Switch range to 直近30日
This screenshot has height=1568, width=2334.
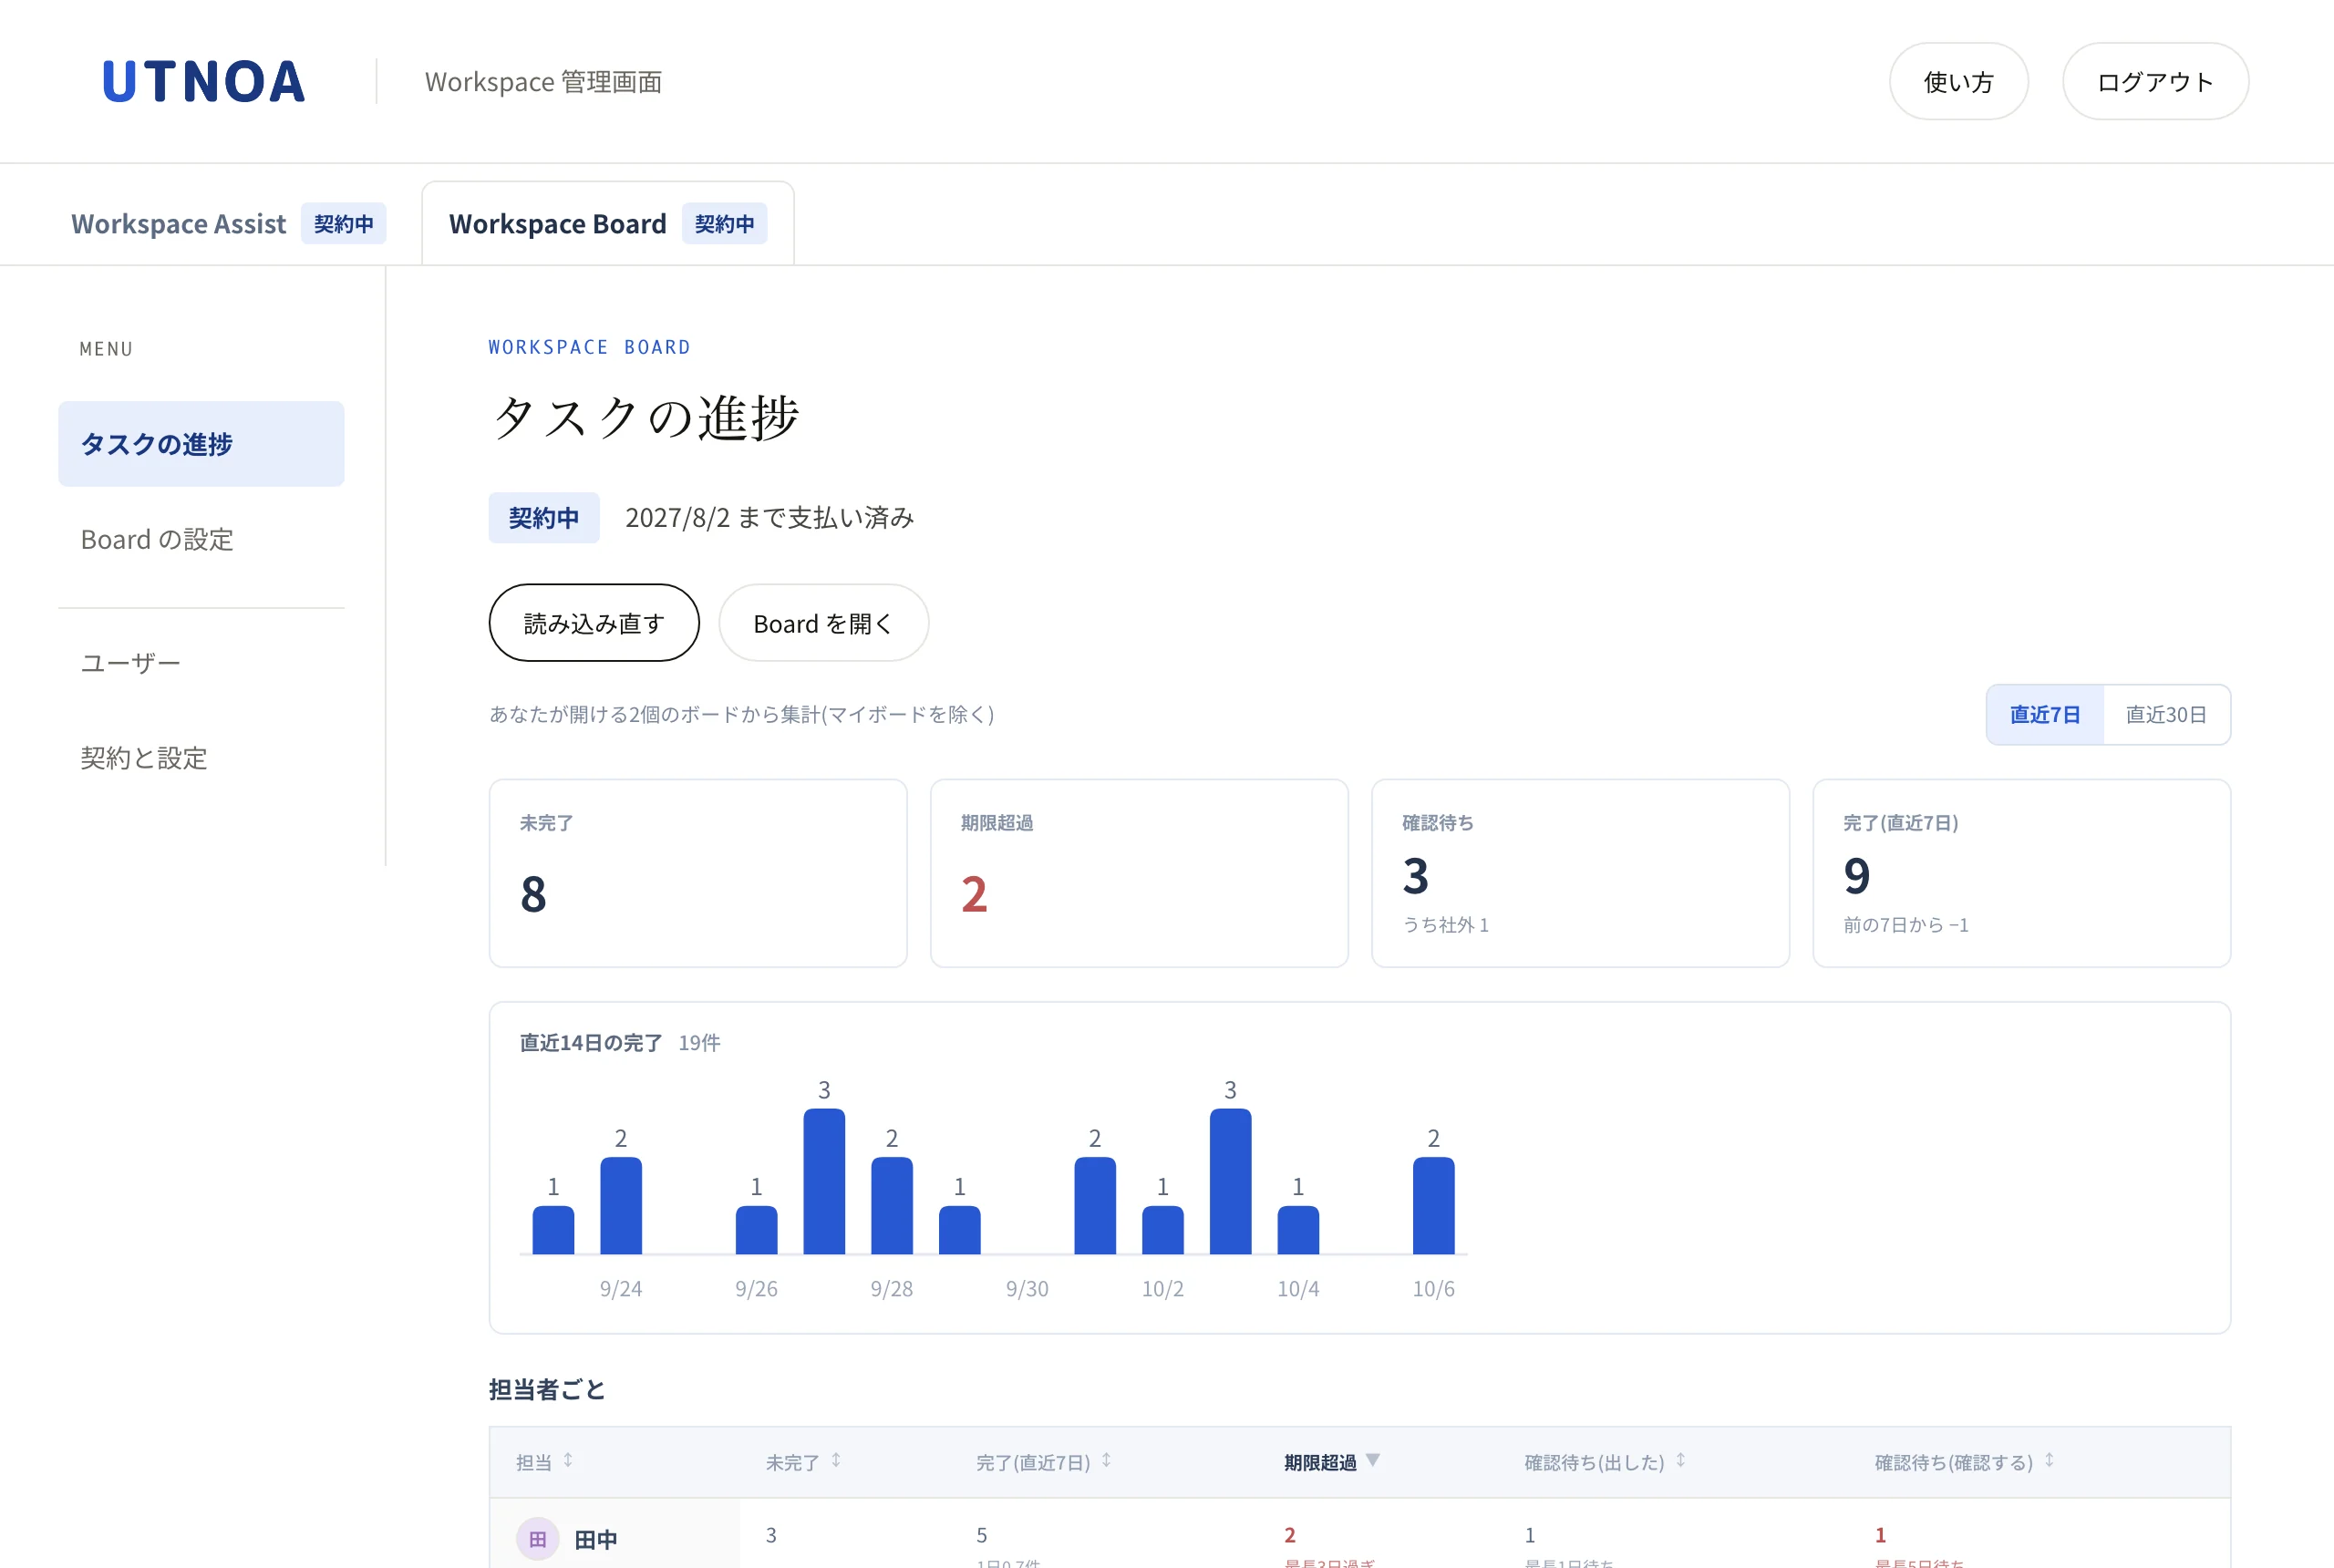(x=2166, y=714)
